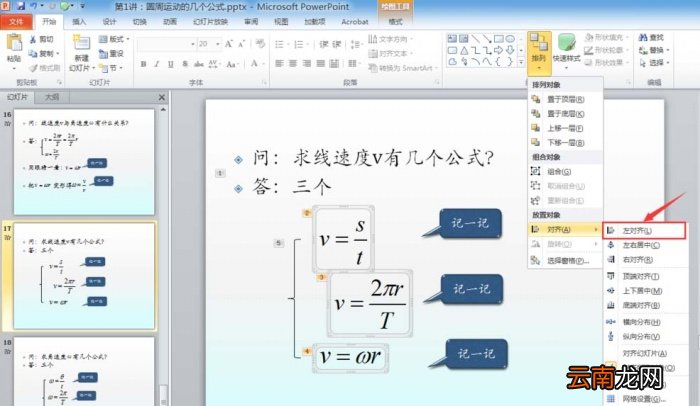Select the text box shape in gallery
The width and height of the screenshot is (700, 406).
point(452,39)
